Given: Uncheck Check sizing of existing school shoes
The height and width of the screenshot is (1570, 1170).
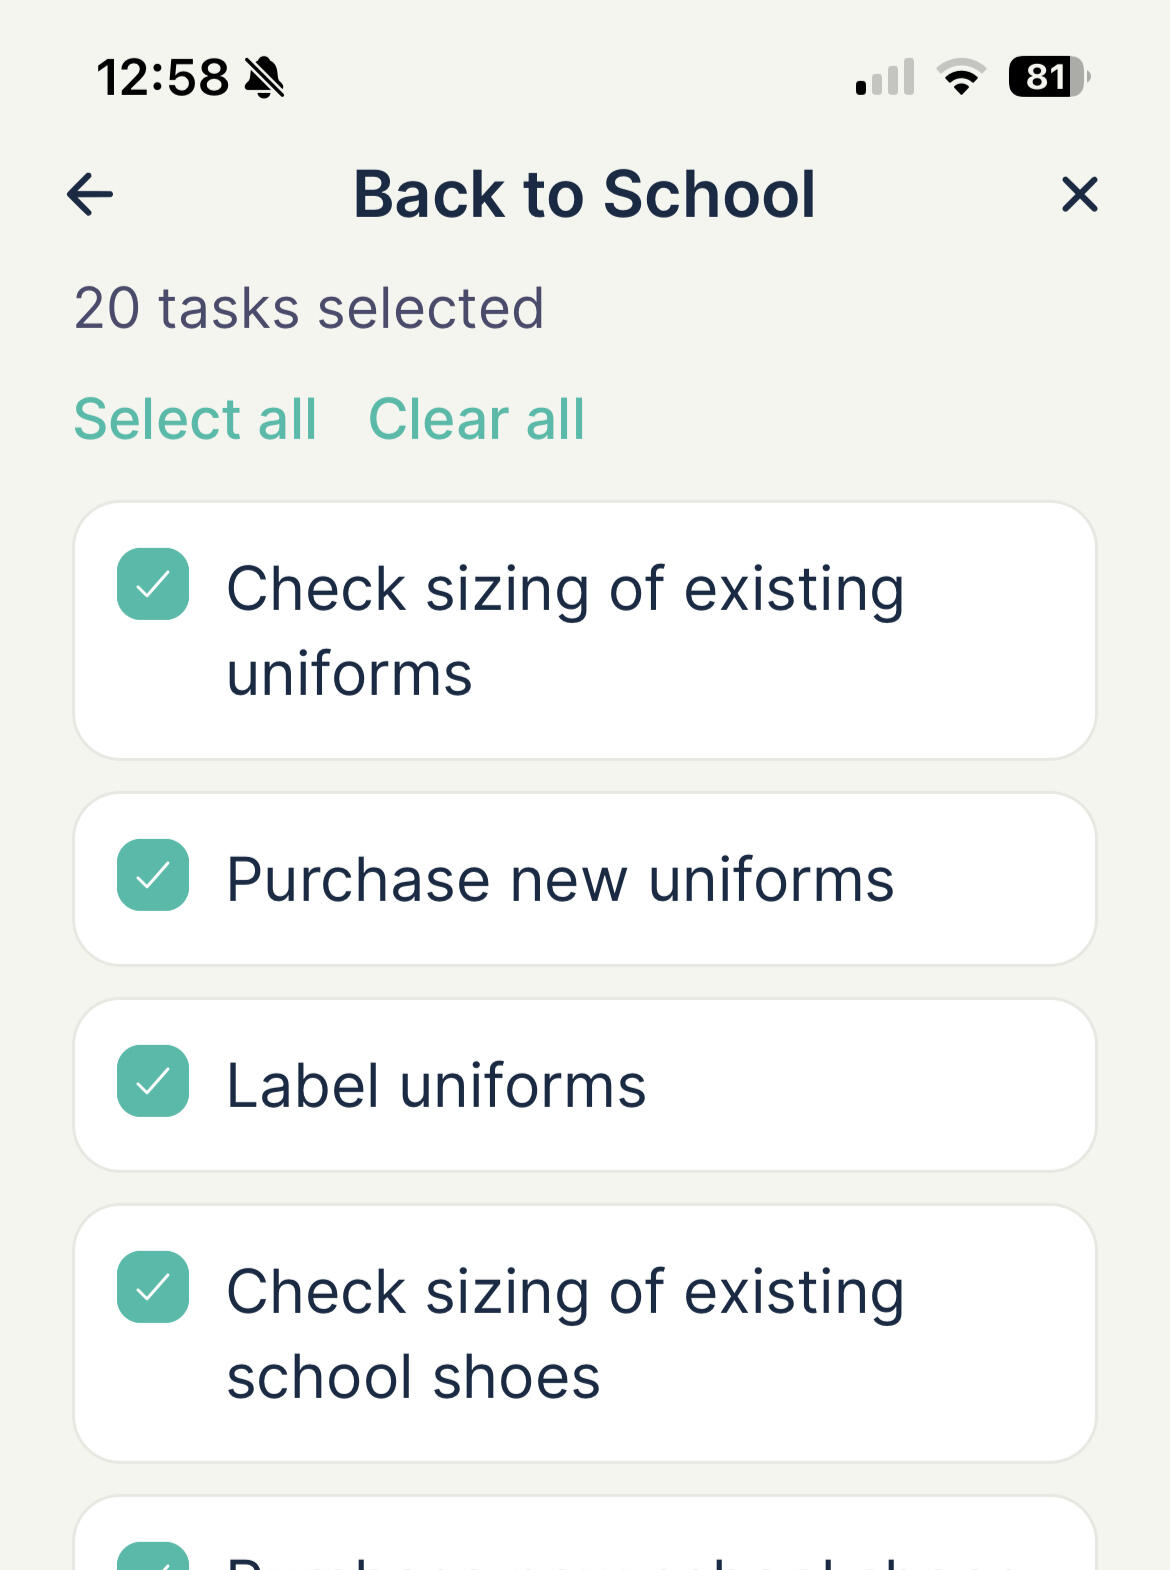Looking at the screenshot, I should 153,1287.
